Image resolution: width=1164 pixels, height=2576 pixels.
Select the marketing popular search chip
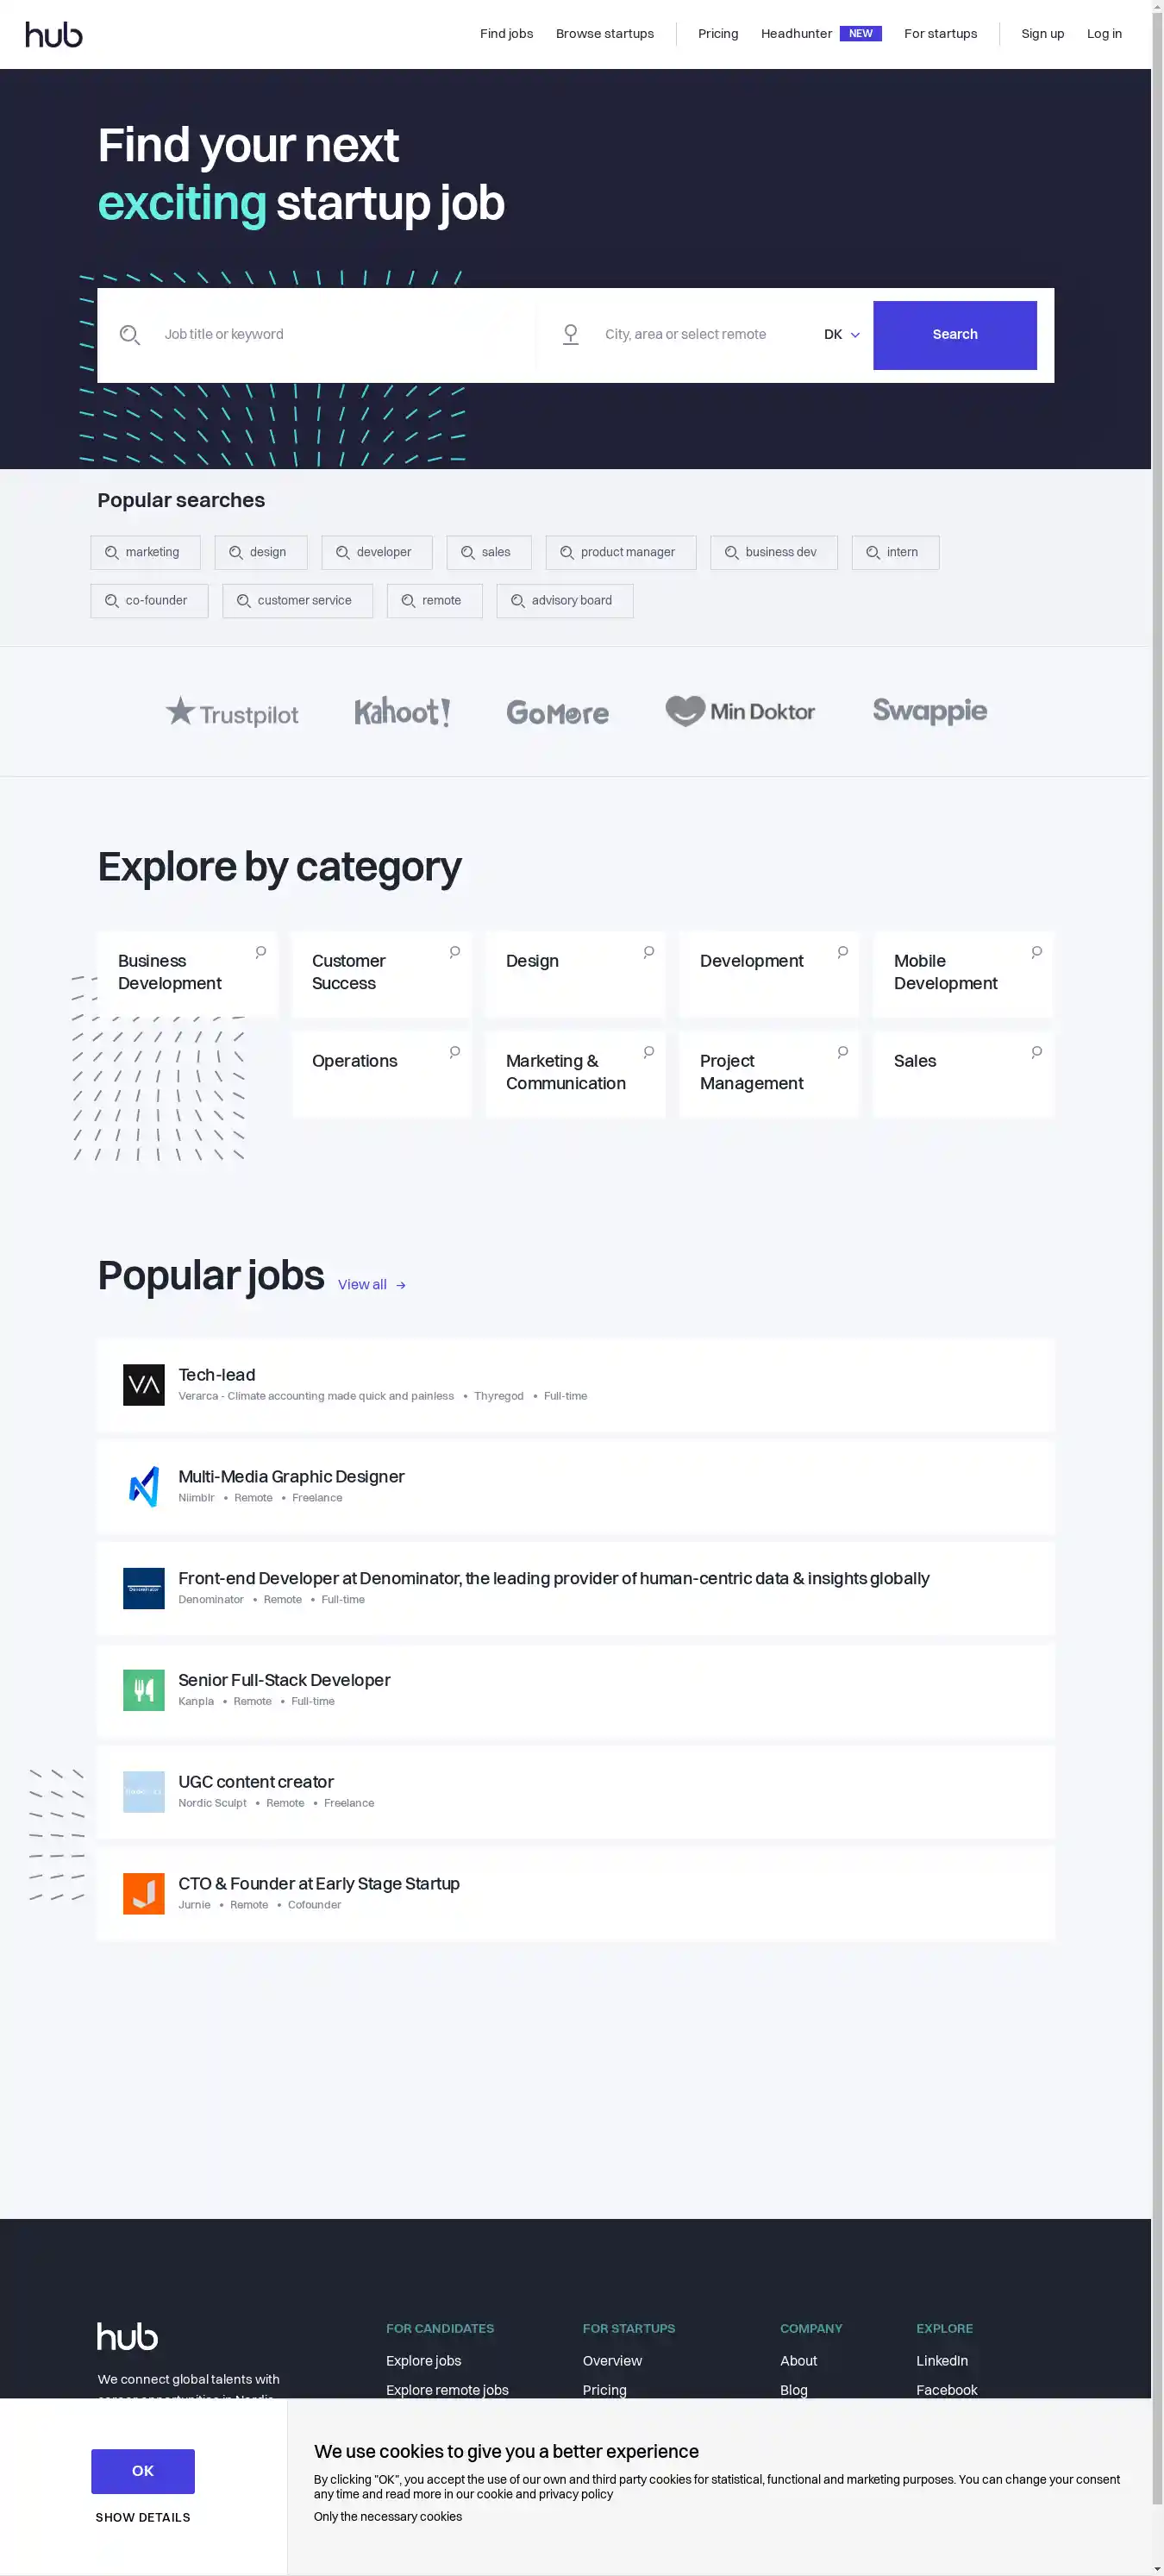click(145, 552)
